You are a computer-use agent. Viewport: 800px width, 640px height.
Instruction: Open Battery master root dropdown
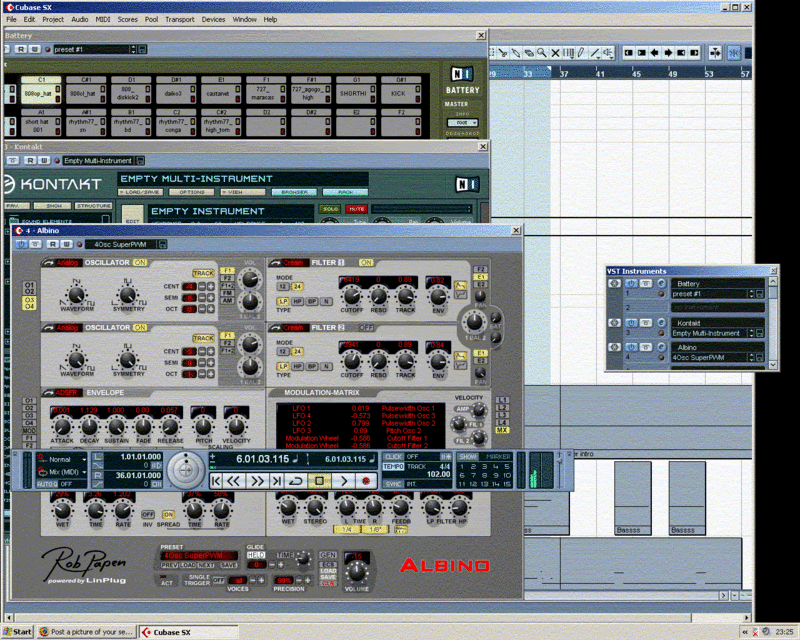pos(462,123)
